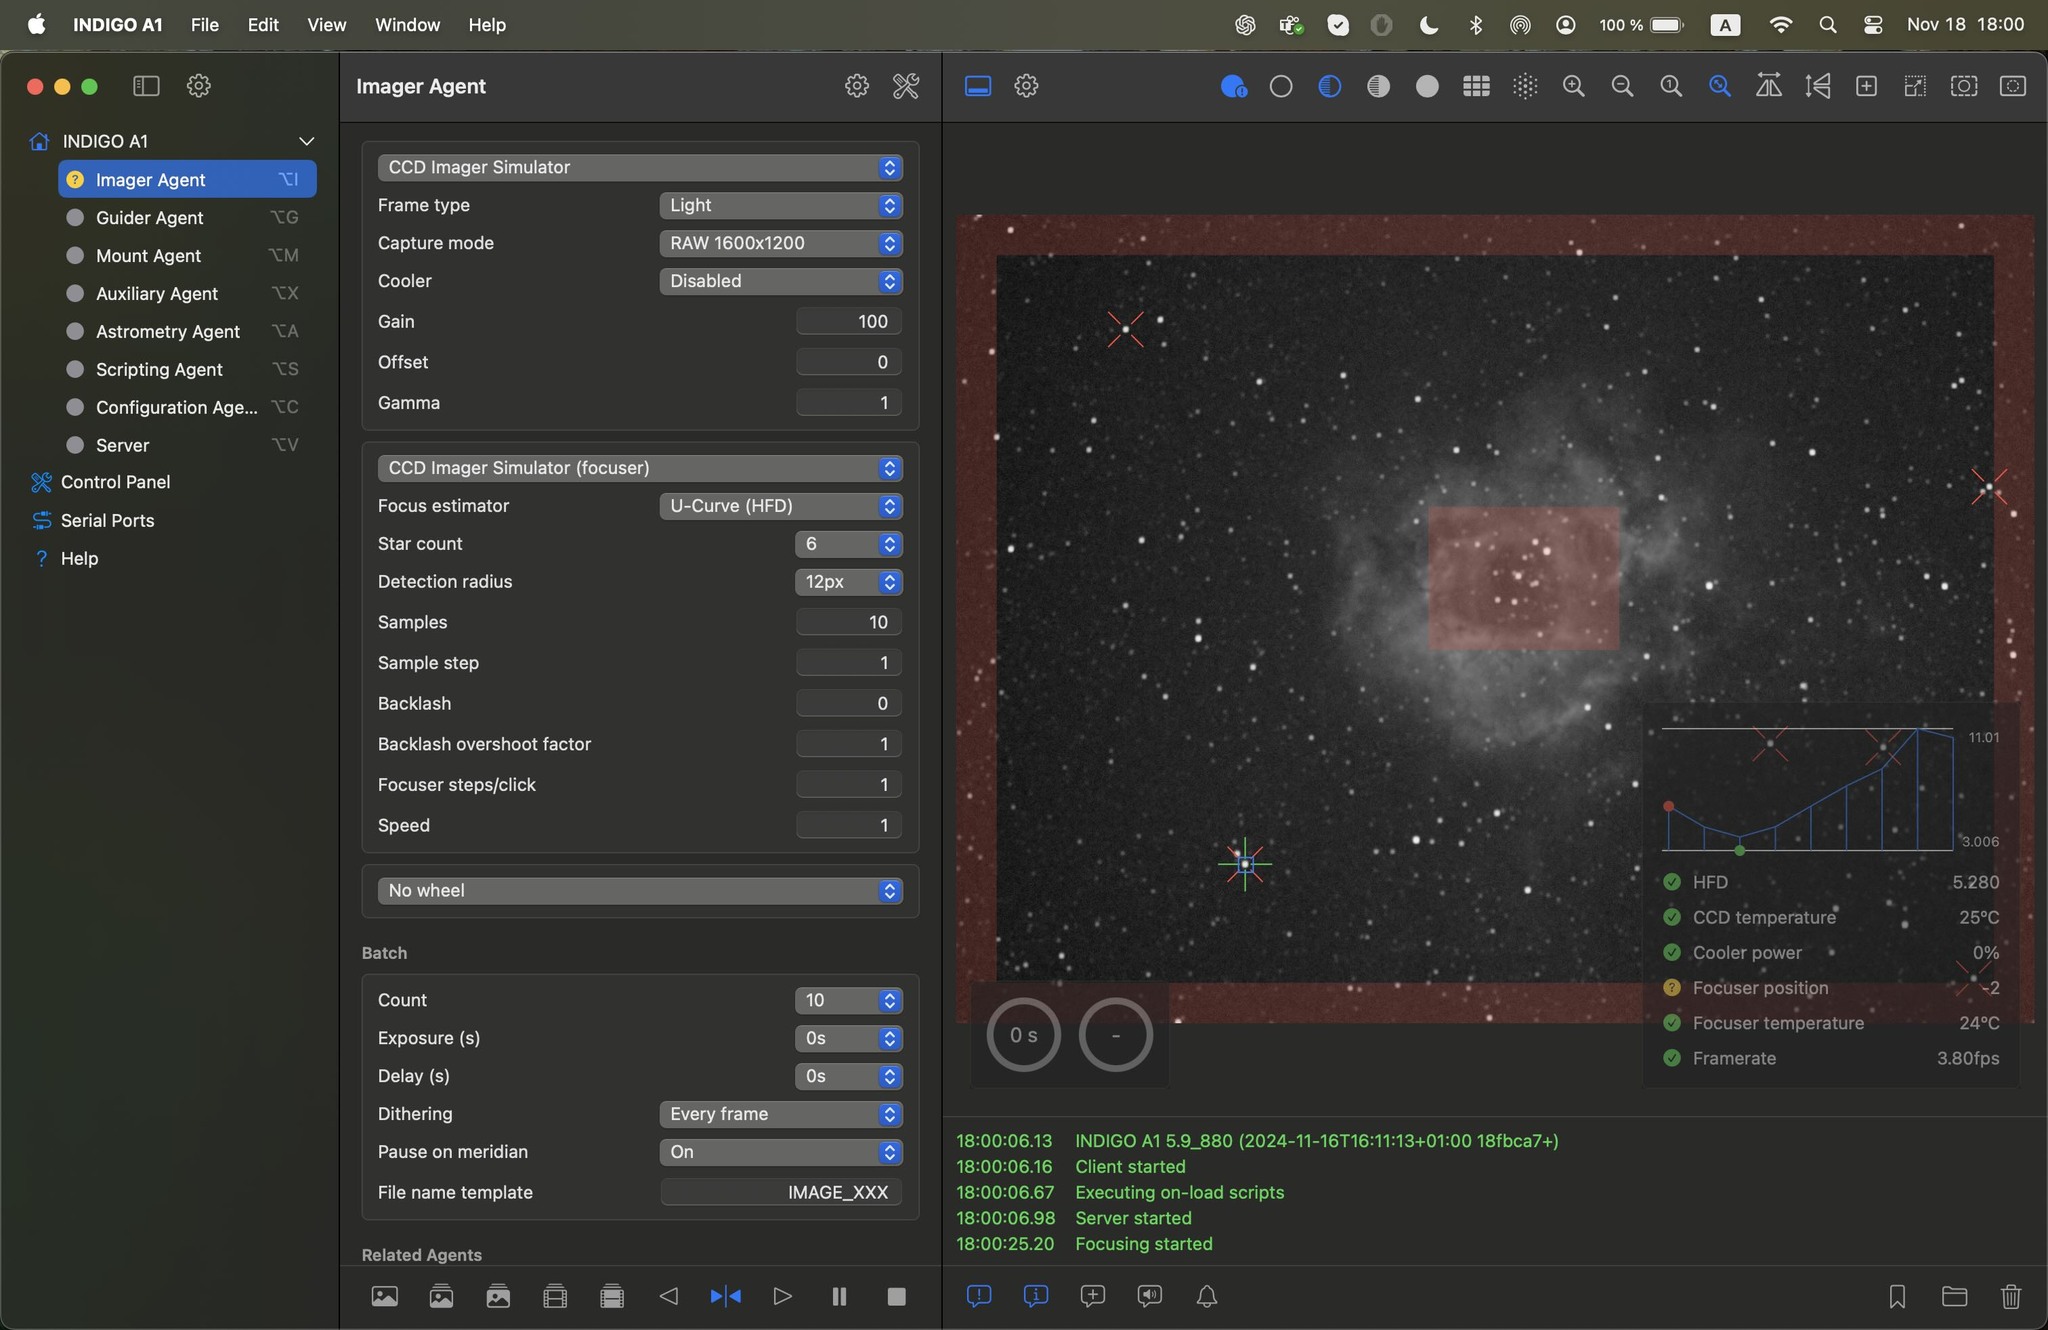Open Imager Agent settings gear
The height and width of the screenshot is (1330, 2048).
pos(857,86)
